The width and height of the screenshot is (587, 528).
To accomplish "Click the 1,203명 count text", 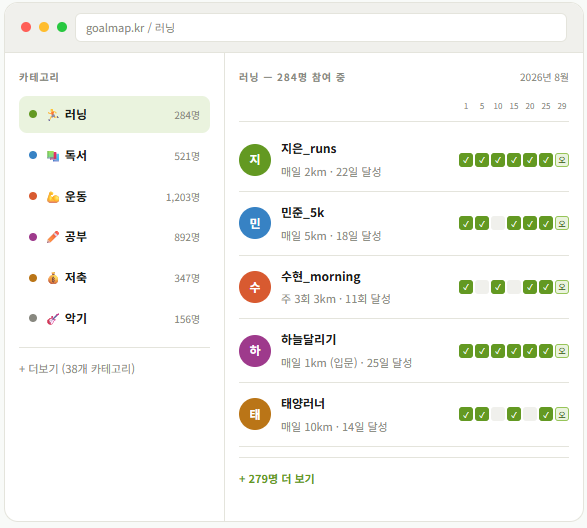I will [x=183, y=197].
